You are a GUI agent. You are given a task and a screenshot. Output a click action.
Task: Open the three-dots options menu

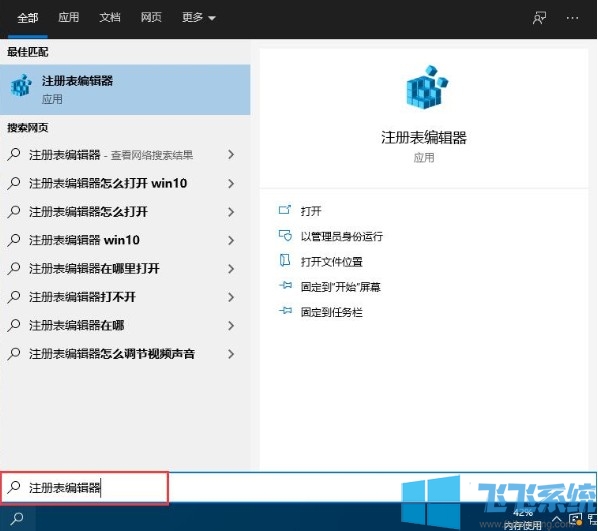[572, 18]
